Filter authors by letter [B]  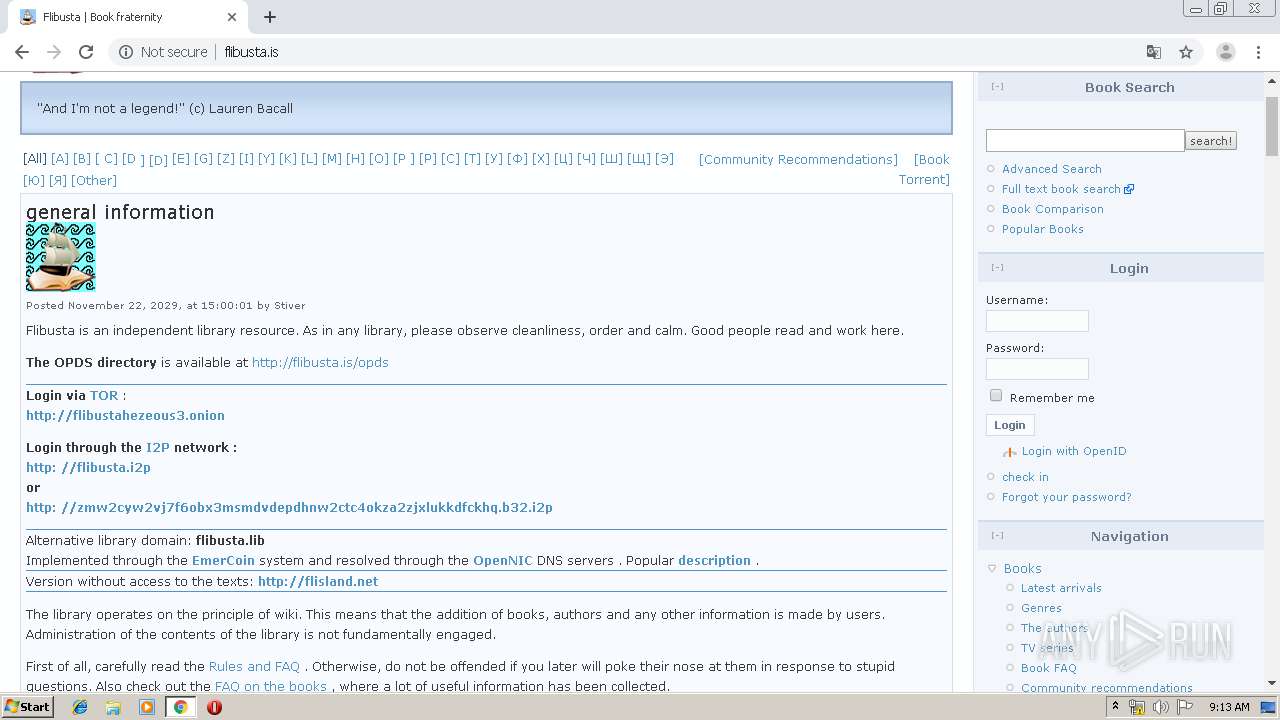tap(82, 159)
